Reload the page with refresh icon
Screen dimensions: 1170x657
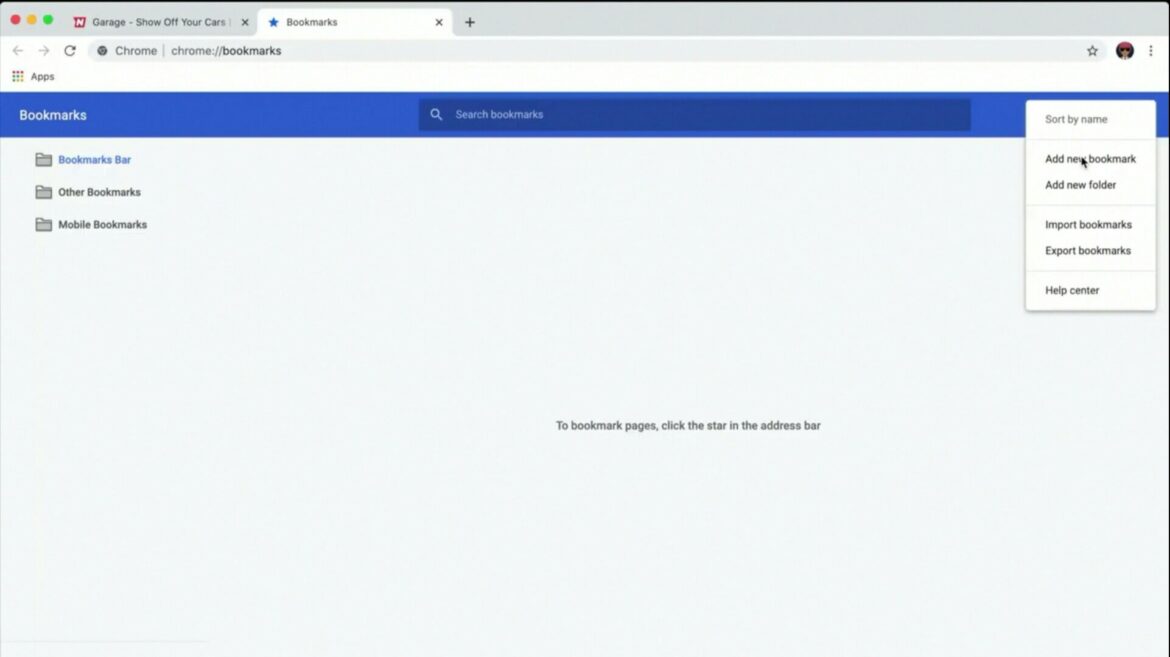click(x=70, y=51)
